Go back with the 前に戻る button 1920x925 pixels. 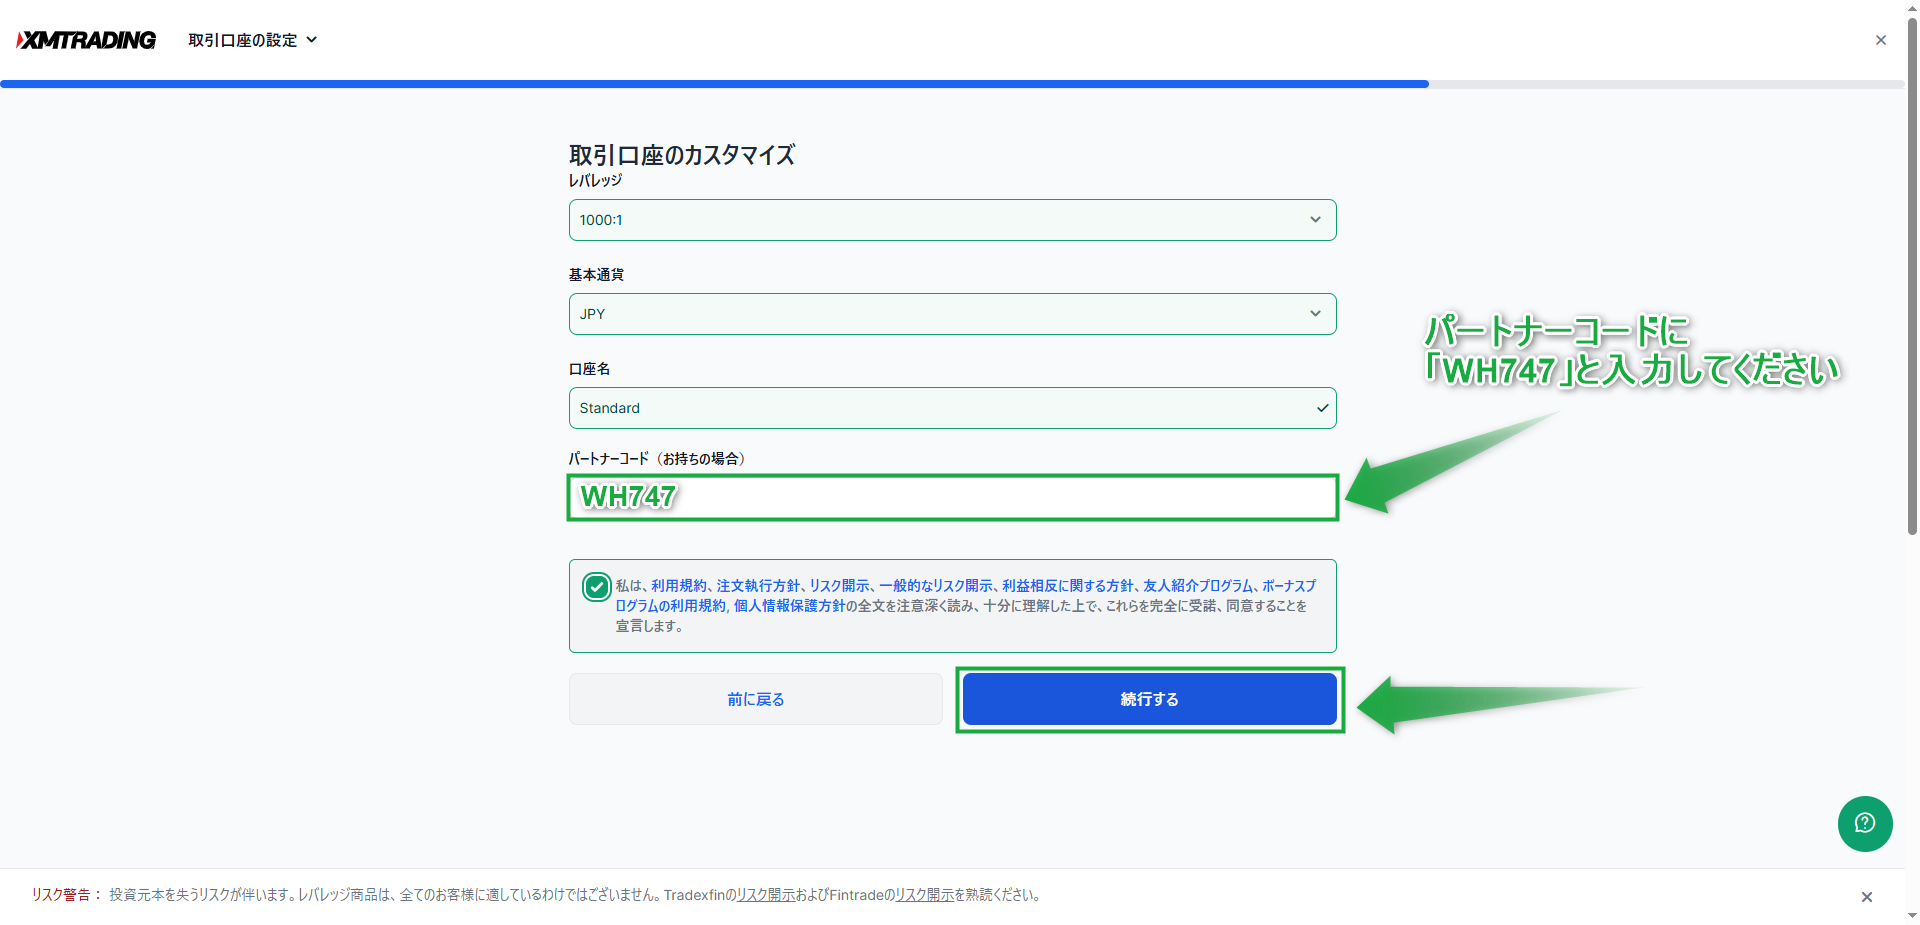coord(755,699)
